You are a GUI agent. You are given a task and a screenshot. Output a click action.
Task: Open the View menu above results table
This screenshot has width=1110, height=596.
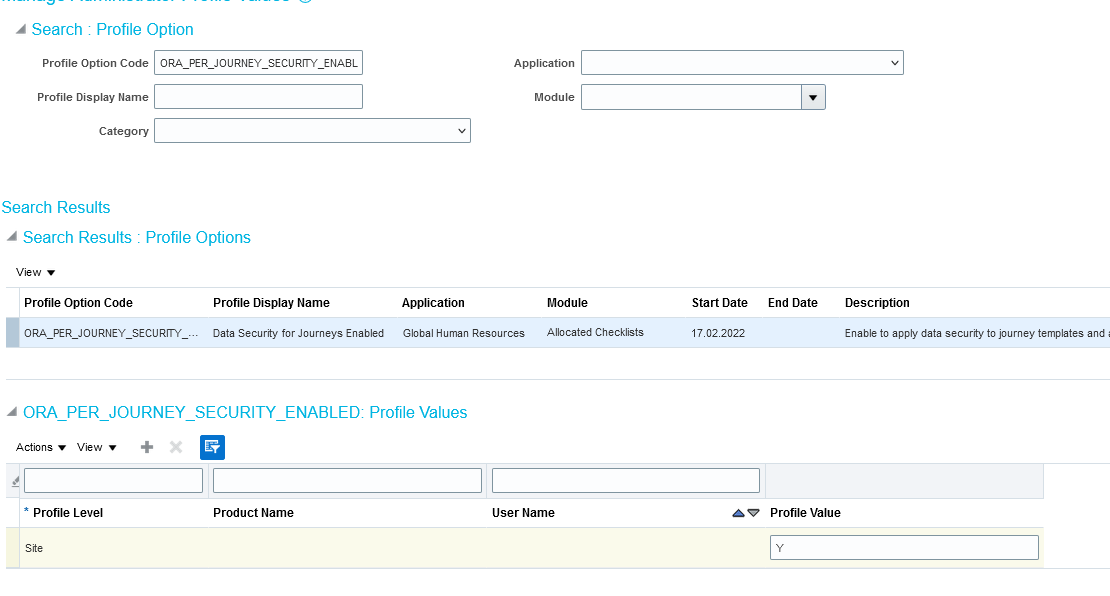35,271
